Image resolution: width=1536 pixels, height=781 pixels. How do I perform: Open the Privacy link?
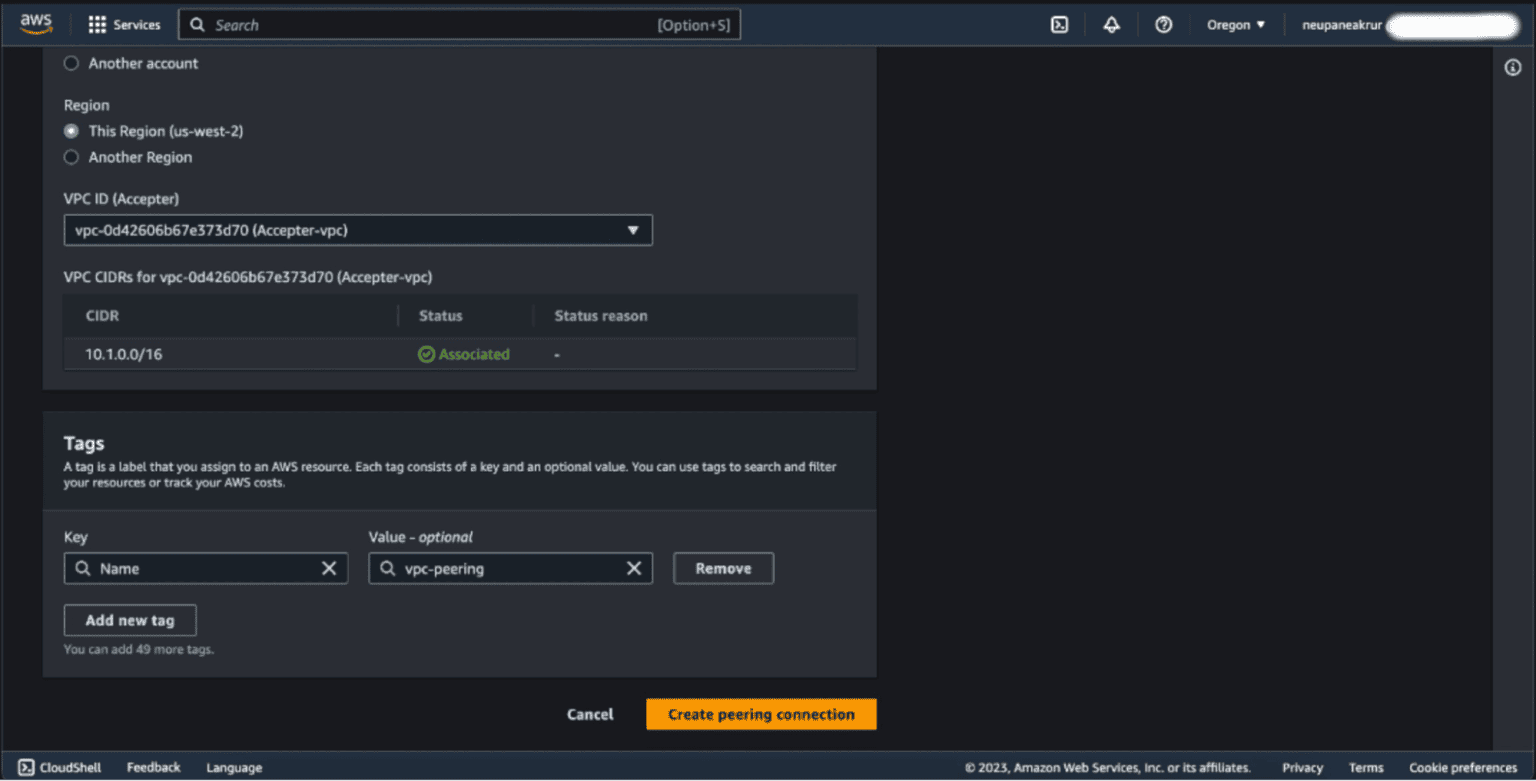coord(1302,767)
